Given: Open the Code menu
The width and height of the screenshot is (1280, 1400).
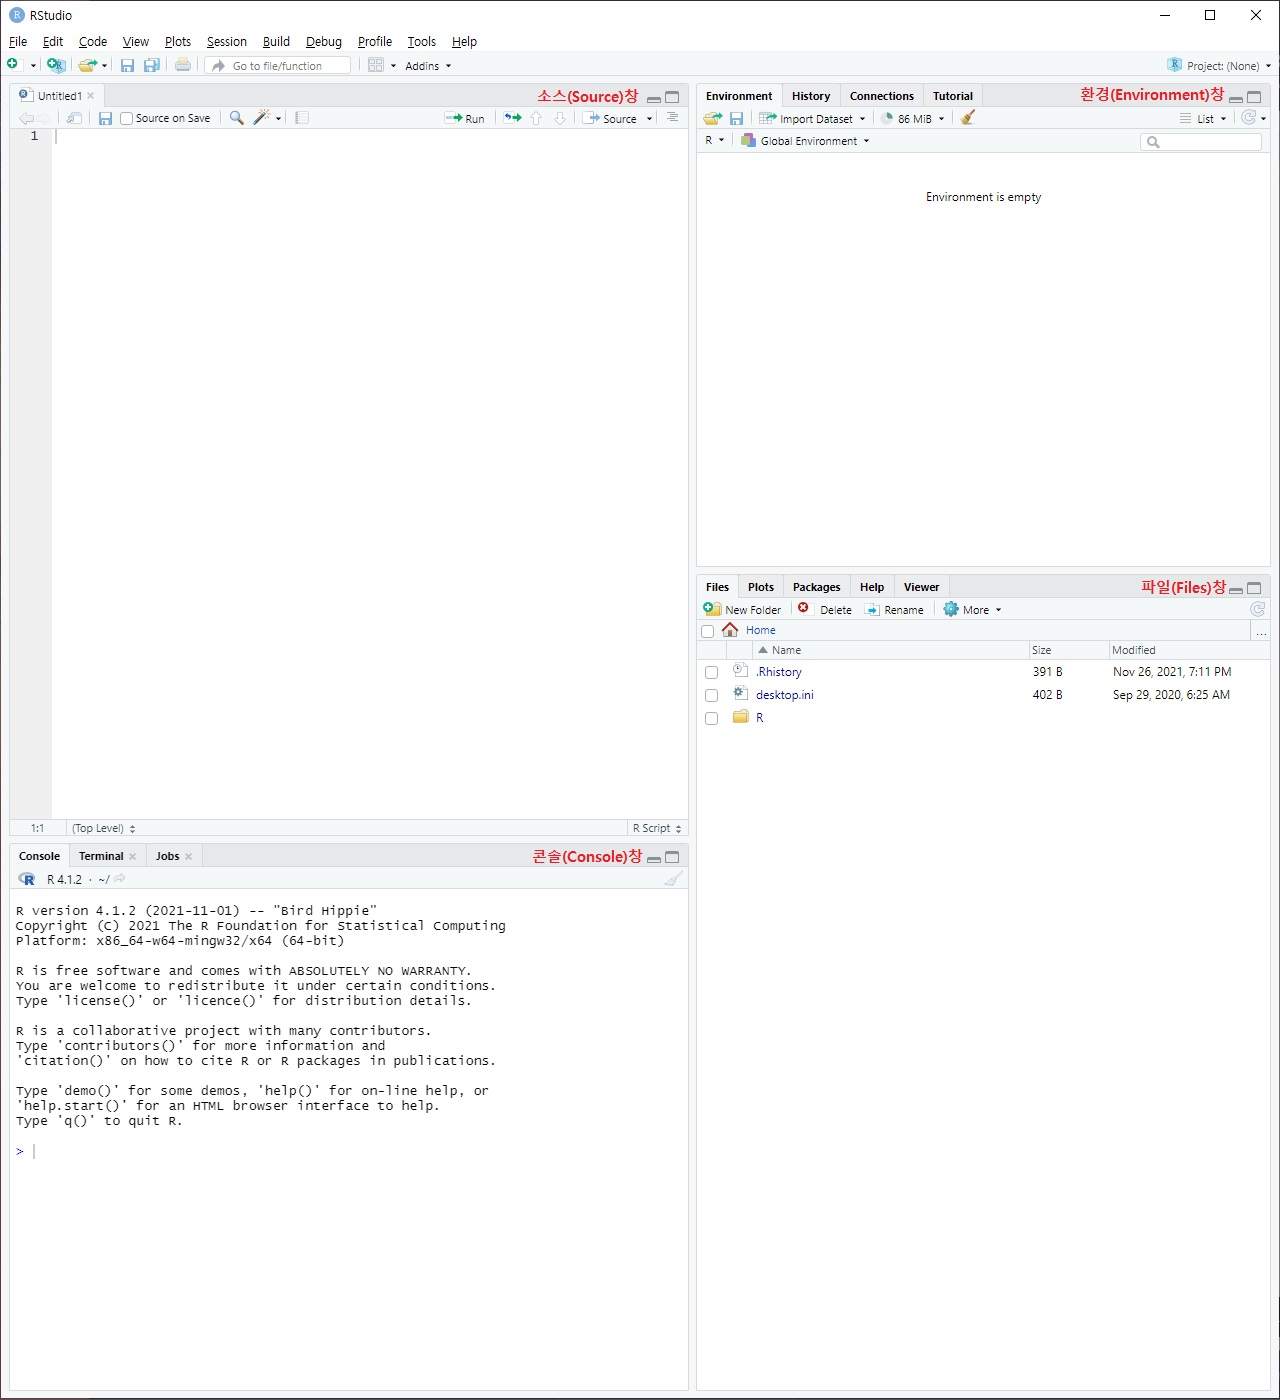Looking at the screenshot, I should pyautogui.click(x=93, y=41).
